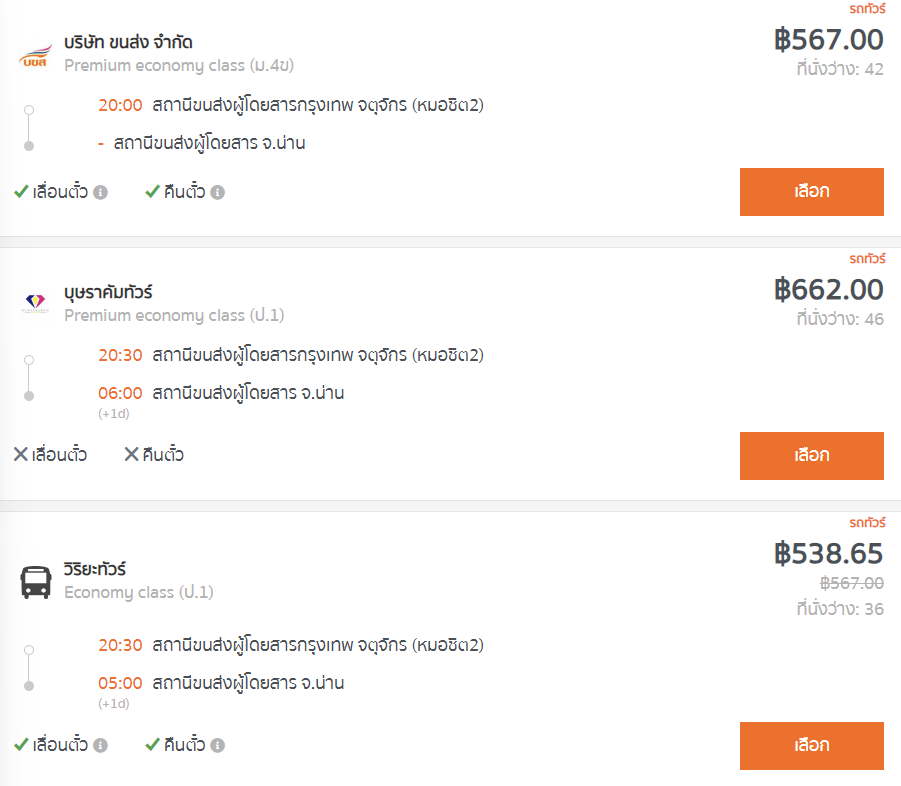
Task: Click the X mark next to คืนตั๋ว for บุษราคัมทัวร์
Action: 132,454
